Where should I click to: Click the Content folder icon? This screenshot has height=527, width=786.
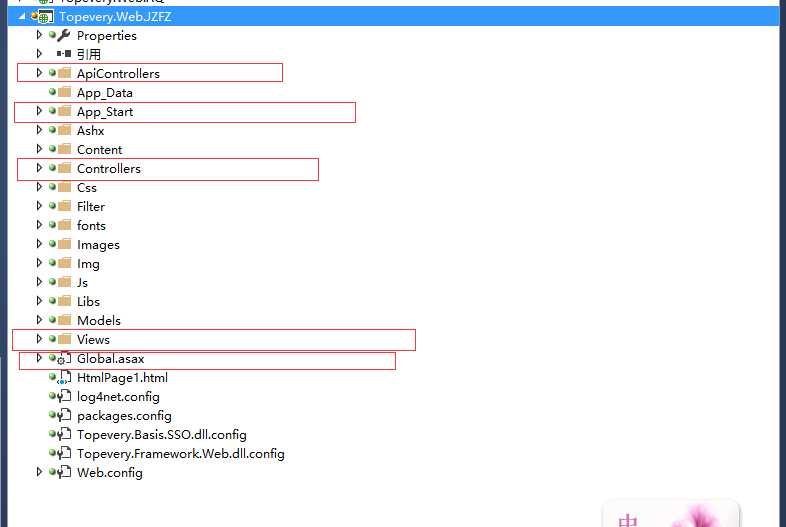[64, 149]
